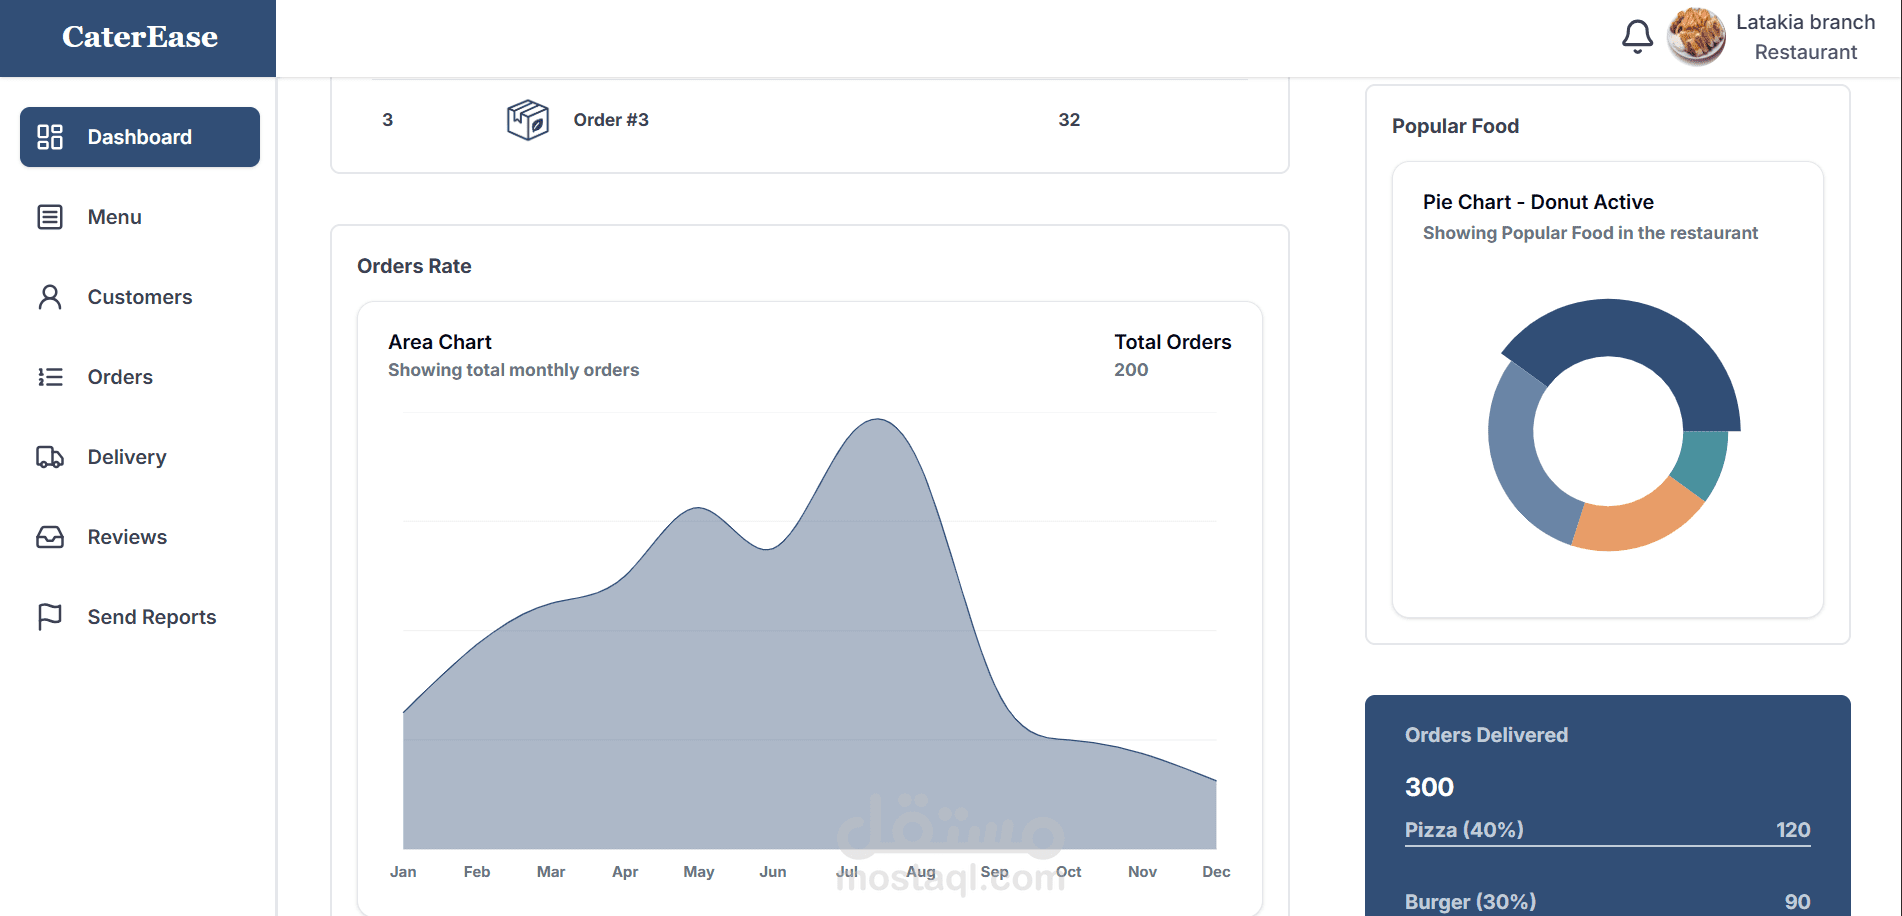Click the CaterEase logo
Screen dimensions: 1902x916
click(x=140, y=37)
